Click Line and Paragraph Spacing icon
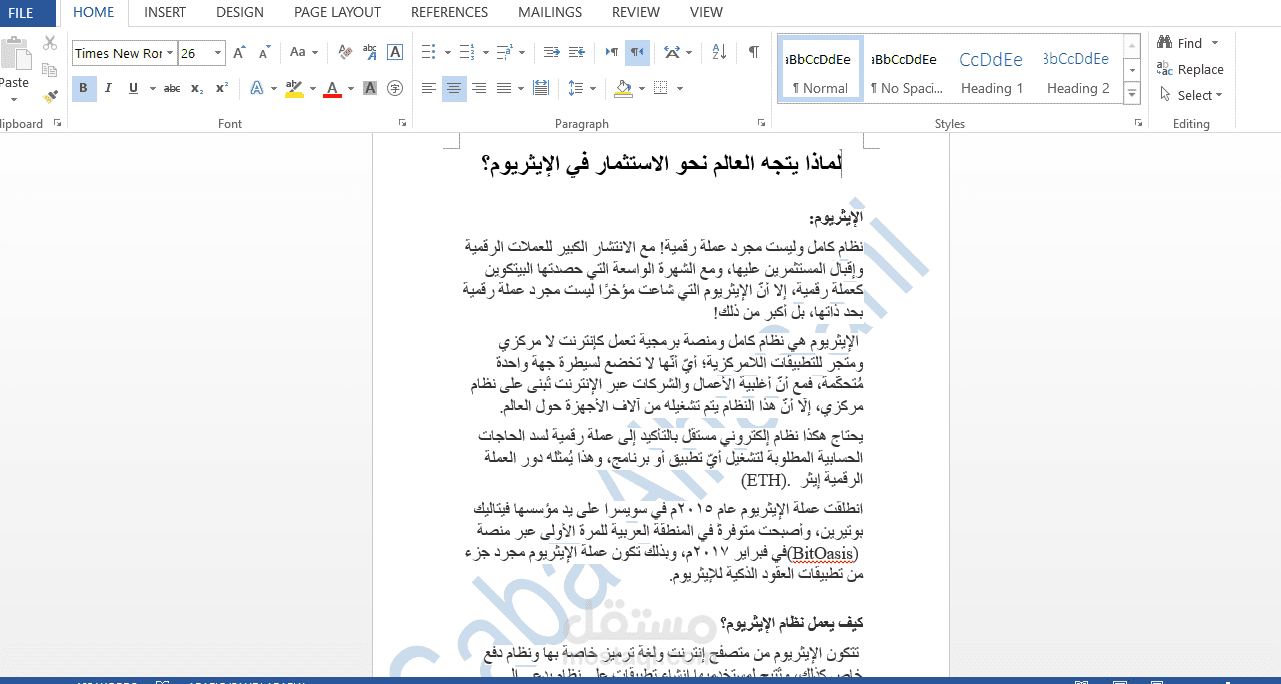 [576, 88]
